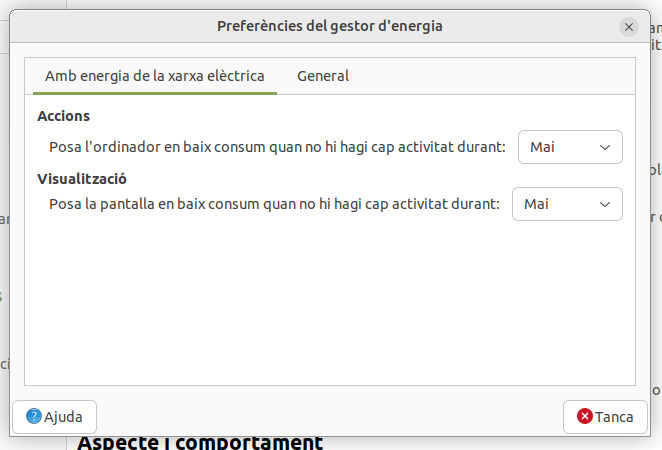Click the 'Aspecte i comportament' heading behind the dialog
The height and width of the screenshot is (450, 662).
tap(200, 443)
